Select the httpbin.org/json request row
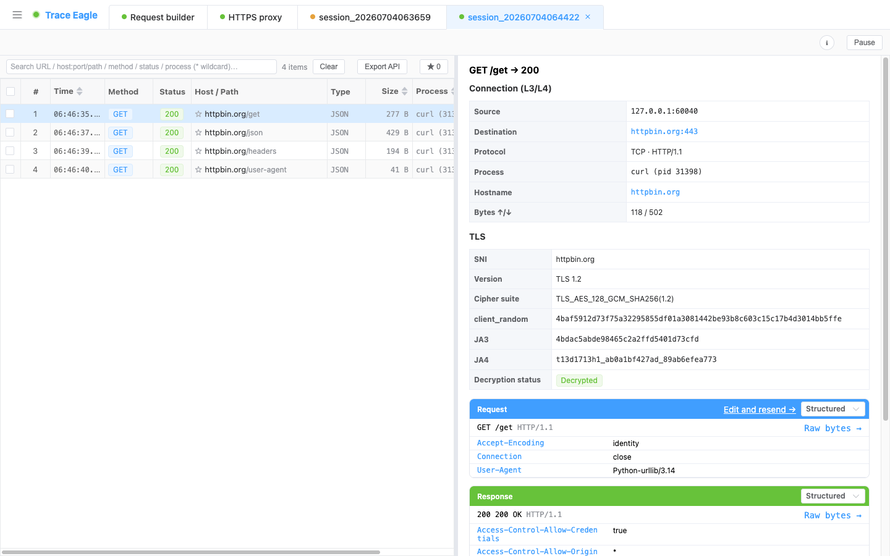Image resolution: width=890 pixels, height=556 pixels. click(227, 133)
